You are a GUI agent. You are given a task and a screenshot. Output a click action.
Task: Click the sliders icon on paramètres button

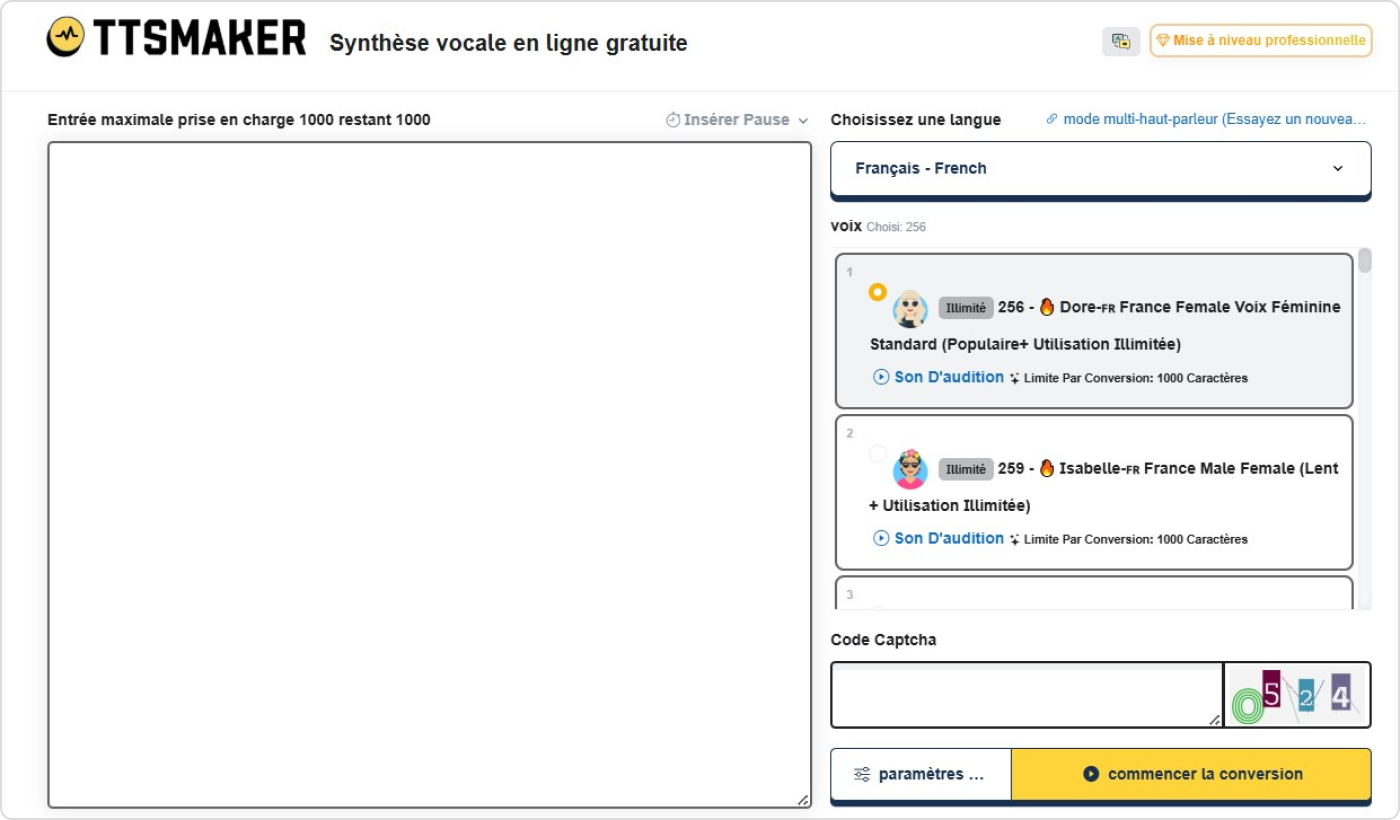coord(862,774)
